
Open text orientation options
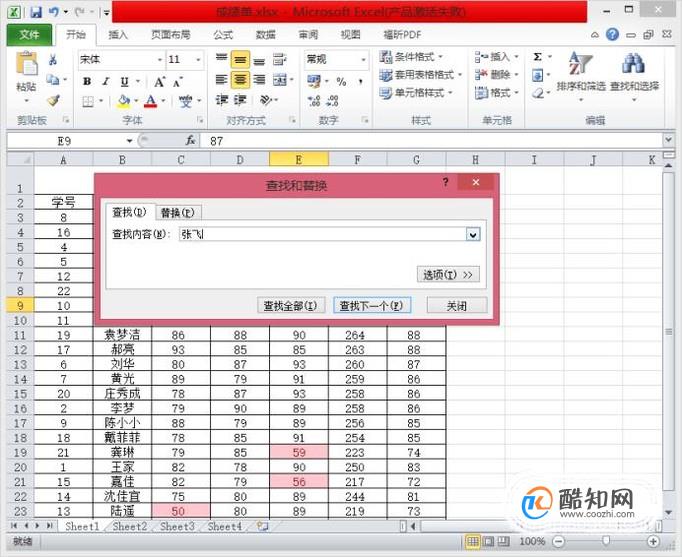266,100
